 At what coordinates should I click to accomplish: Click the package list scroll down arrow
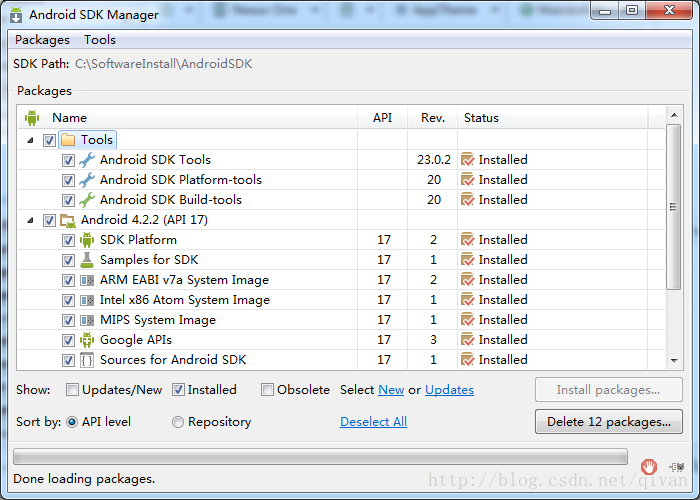pyautogui.click(x=674, y=360)
